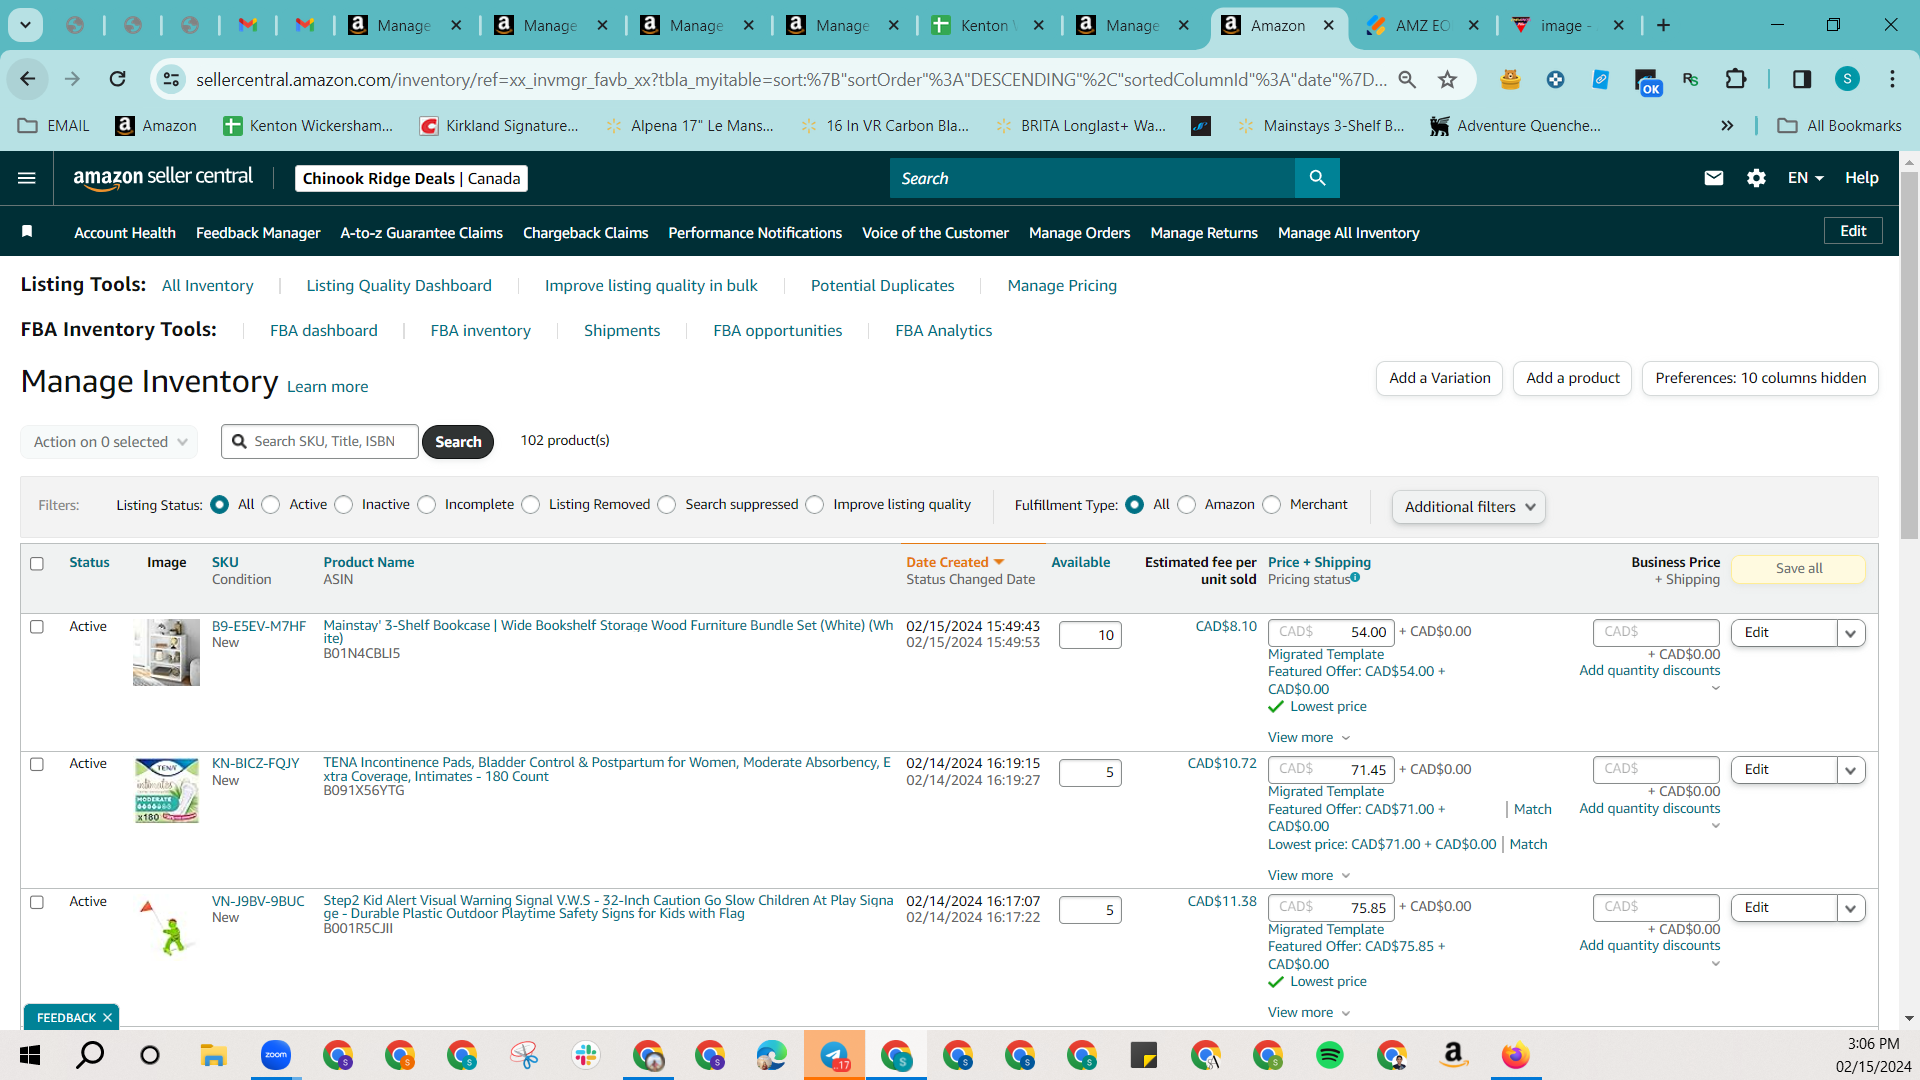The height and width of the screenshot is (1080, 1920).
Task: Open the FBA dashboard link
Action: pos(324,331)
